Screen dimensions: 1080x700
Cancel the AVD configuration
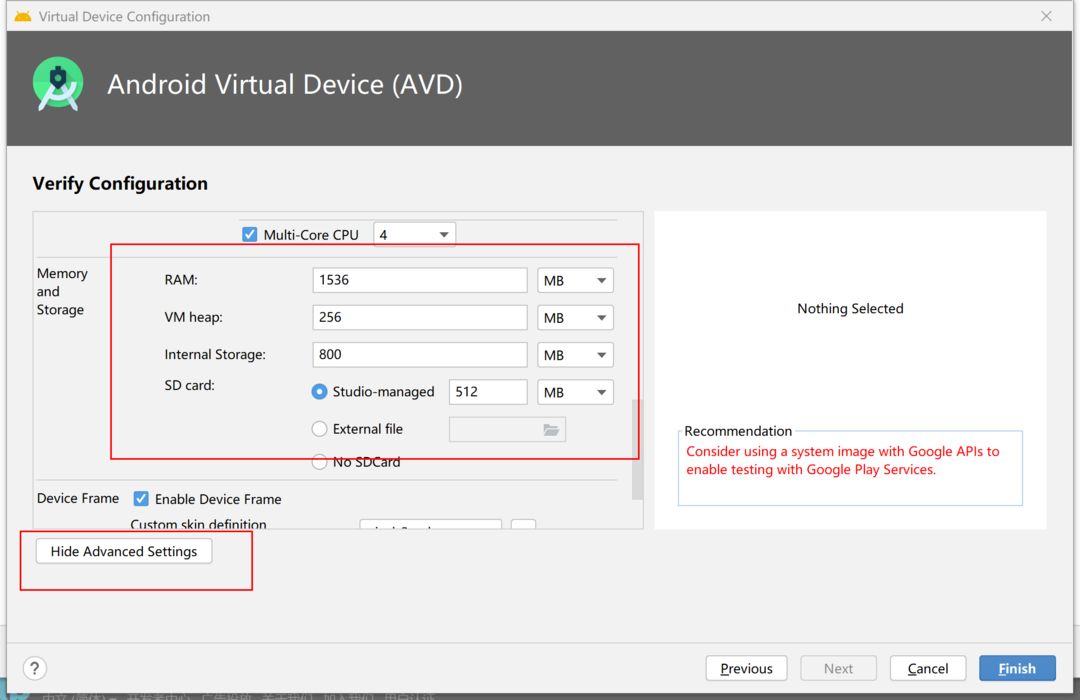[x=928, y=668]
